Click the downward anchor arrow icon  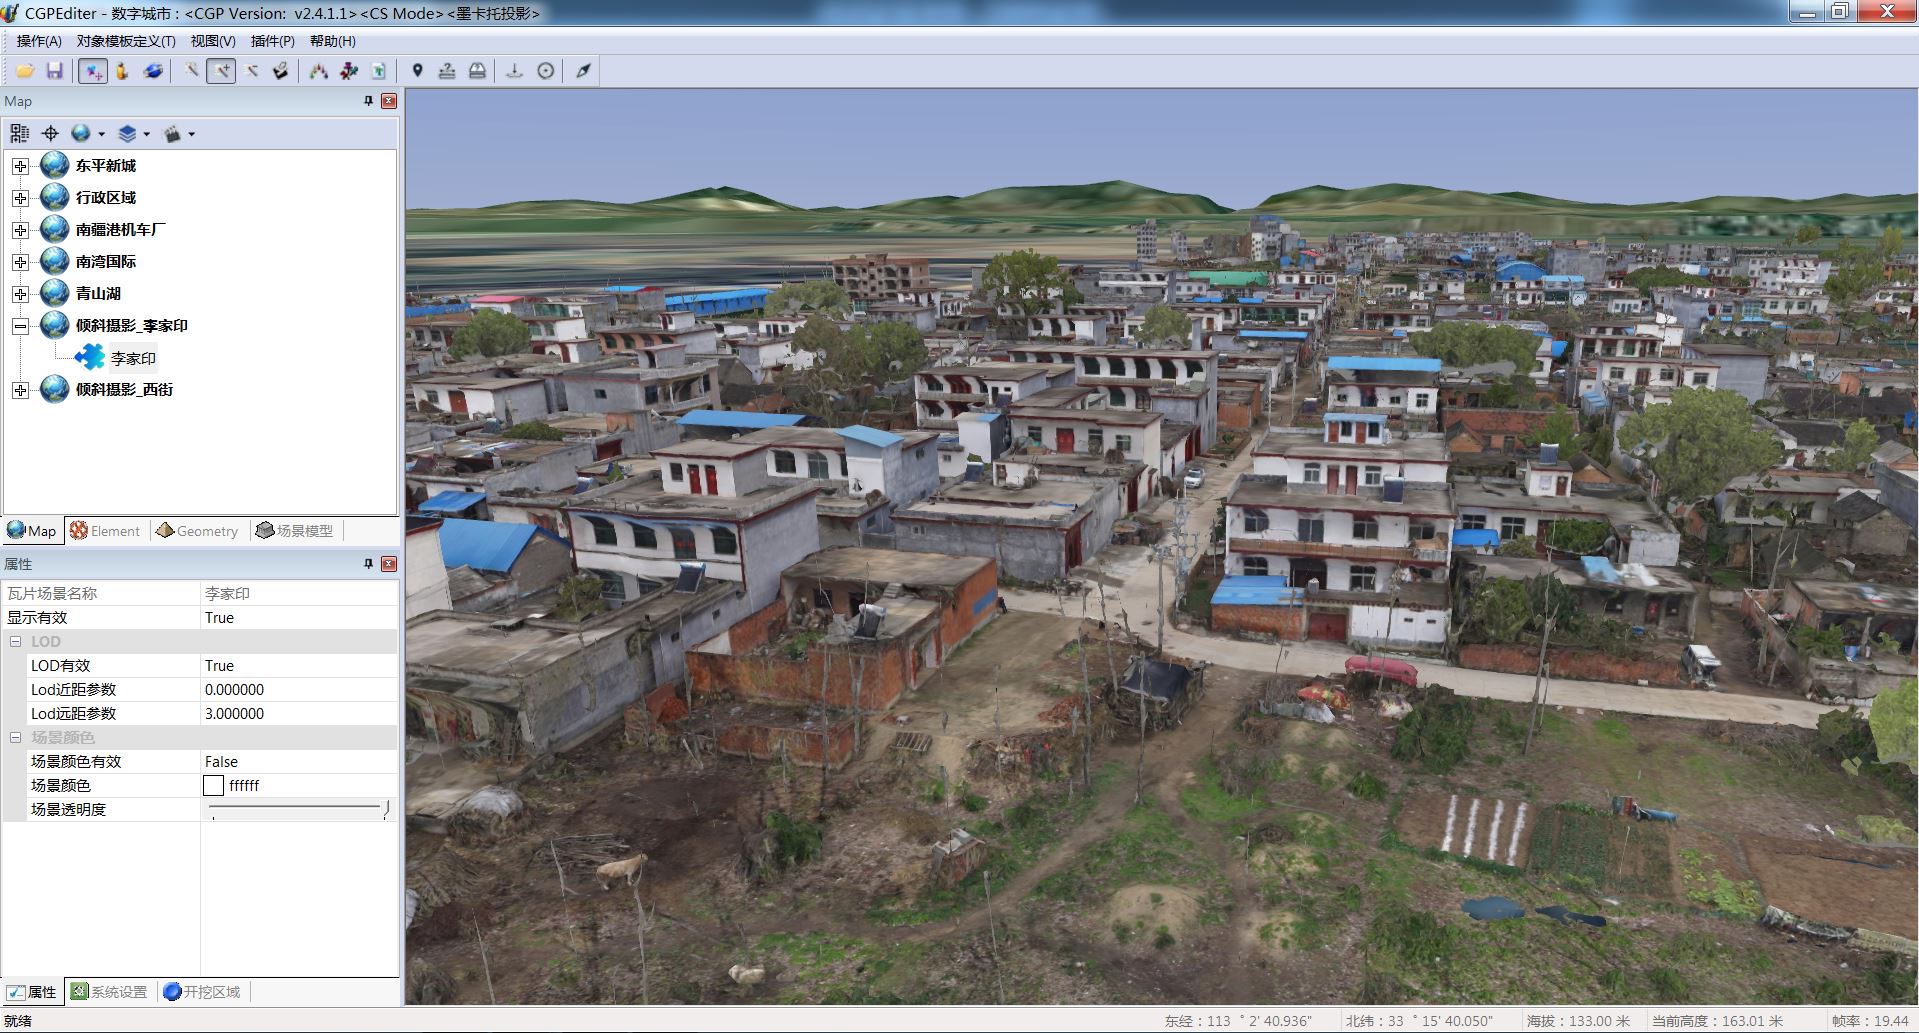click(514, 71)
